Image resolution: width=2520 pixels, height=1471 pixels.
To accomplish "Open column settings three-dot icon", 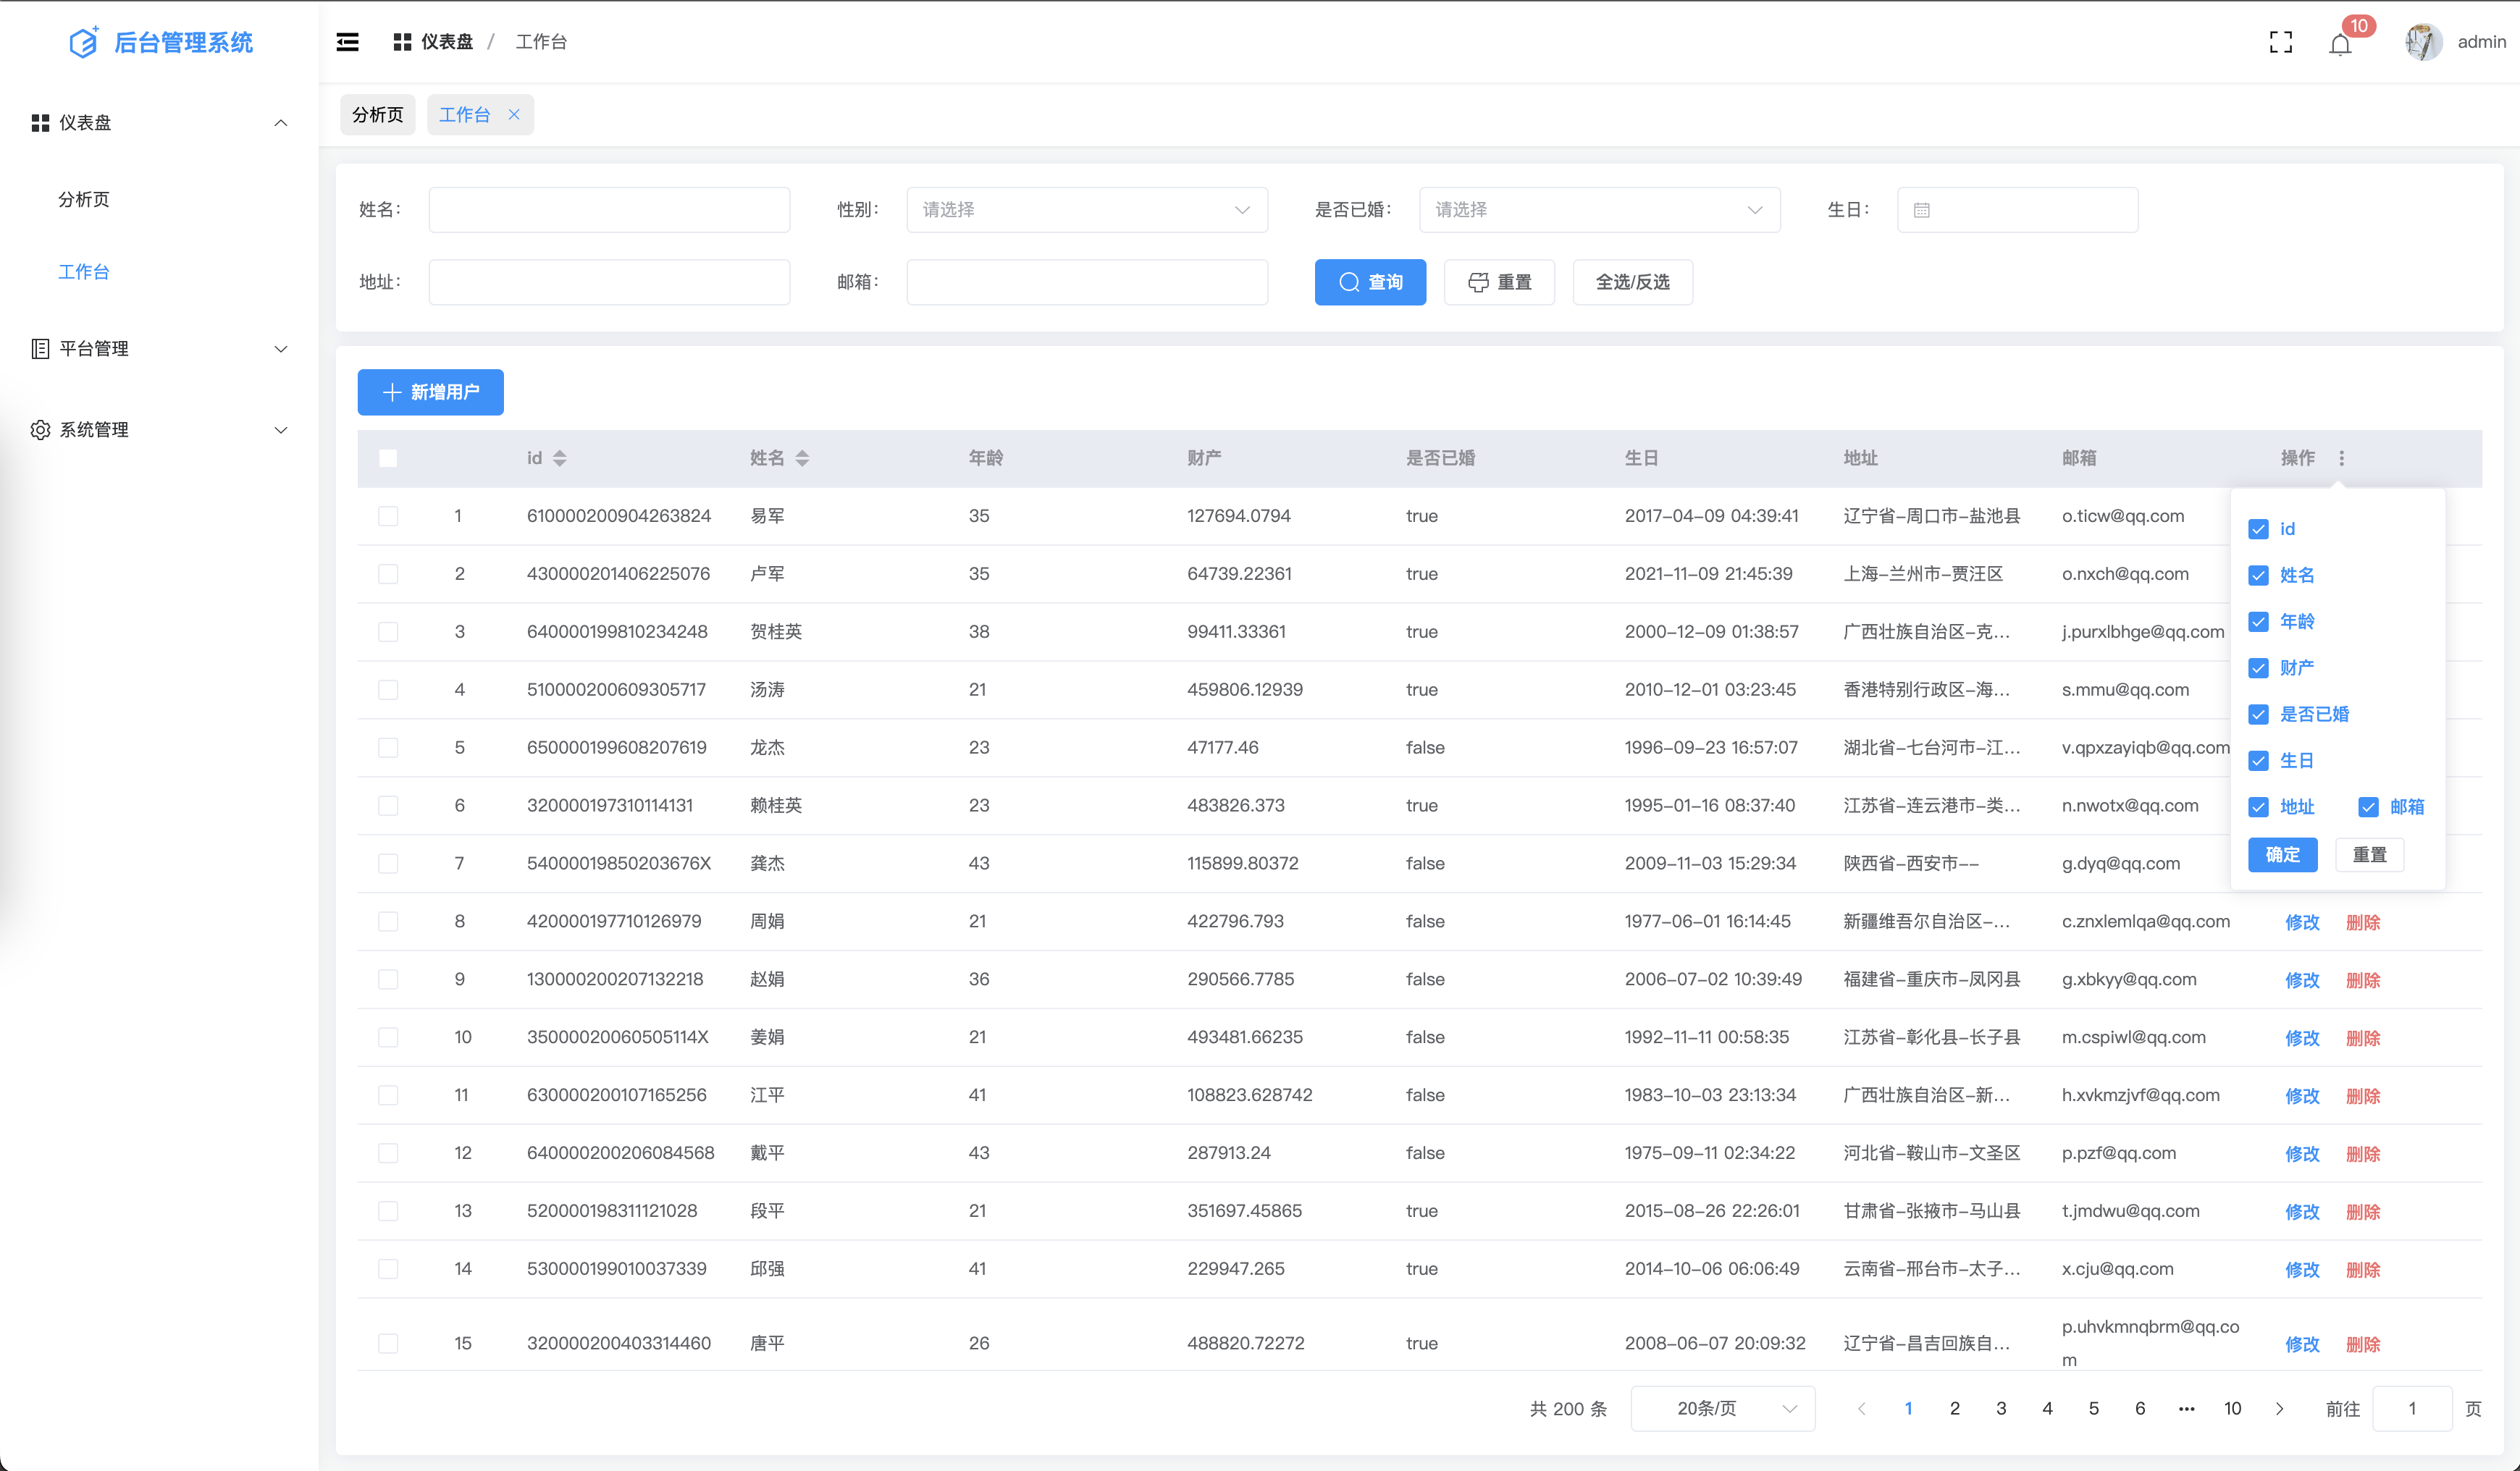I will [x=2341, y=458].
